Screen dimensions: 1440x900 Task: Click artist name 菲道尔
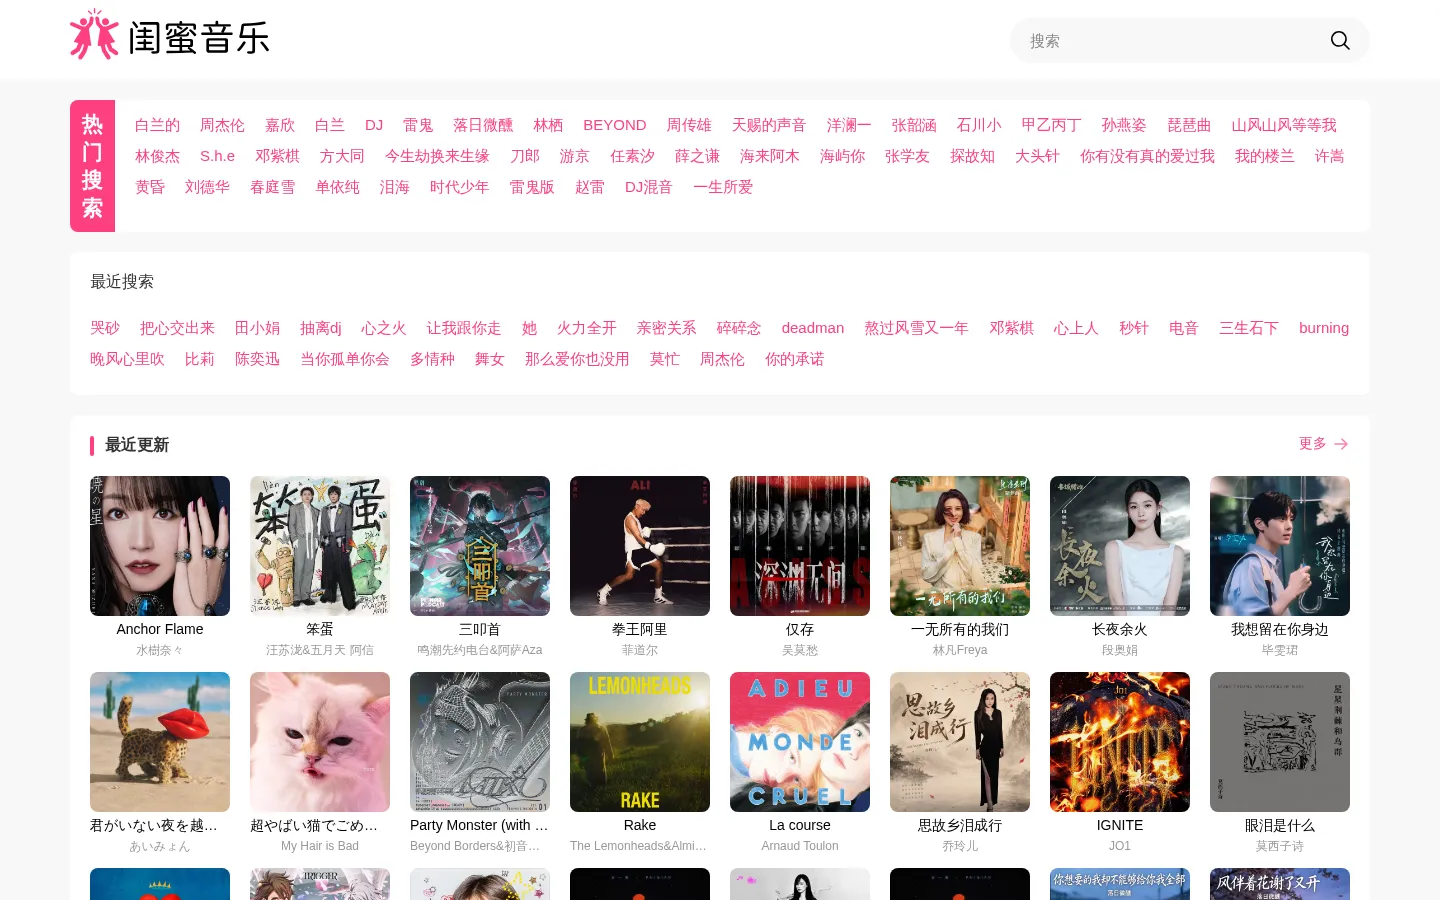click(x=640, y=650)
